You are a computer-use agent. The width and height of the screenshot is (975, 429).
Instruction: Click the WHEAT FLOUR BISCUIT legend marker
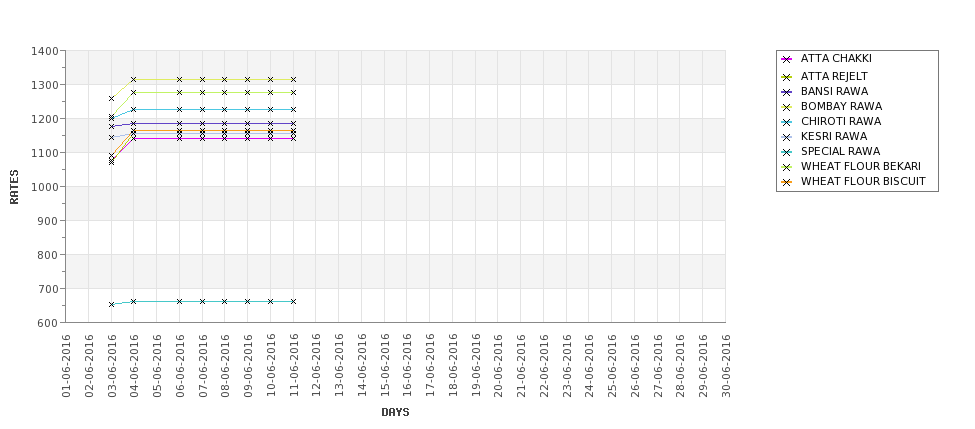[787, 182]
